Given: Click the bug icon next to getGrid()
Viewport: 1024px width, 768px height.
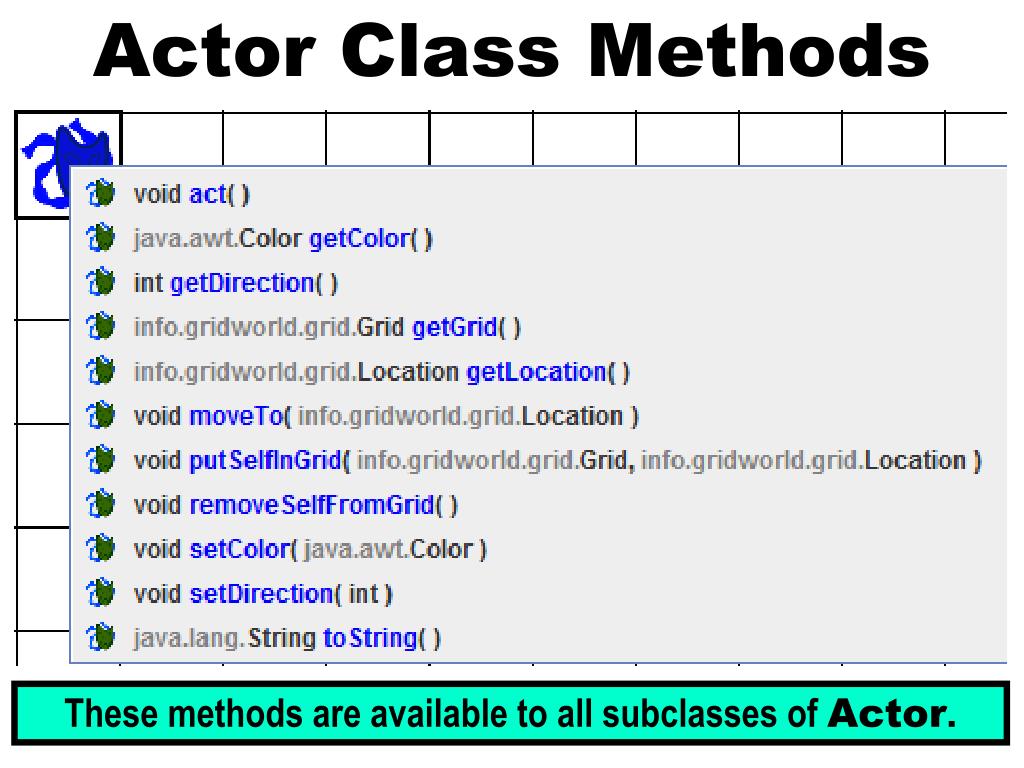Looking at the screenshot, I should click(x=101, y=327).
